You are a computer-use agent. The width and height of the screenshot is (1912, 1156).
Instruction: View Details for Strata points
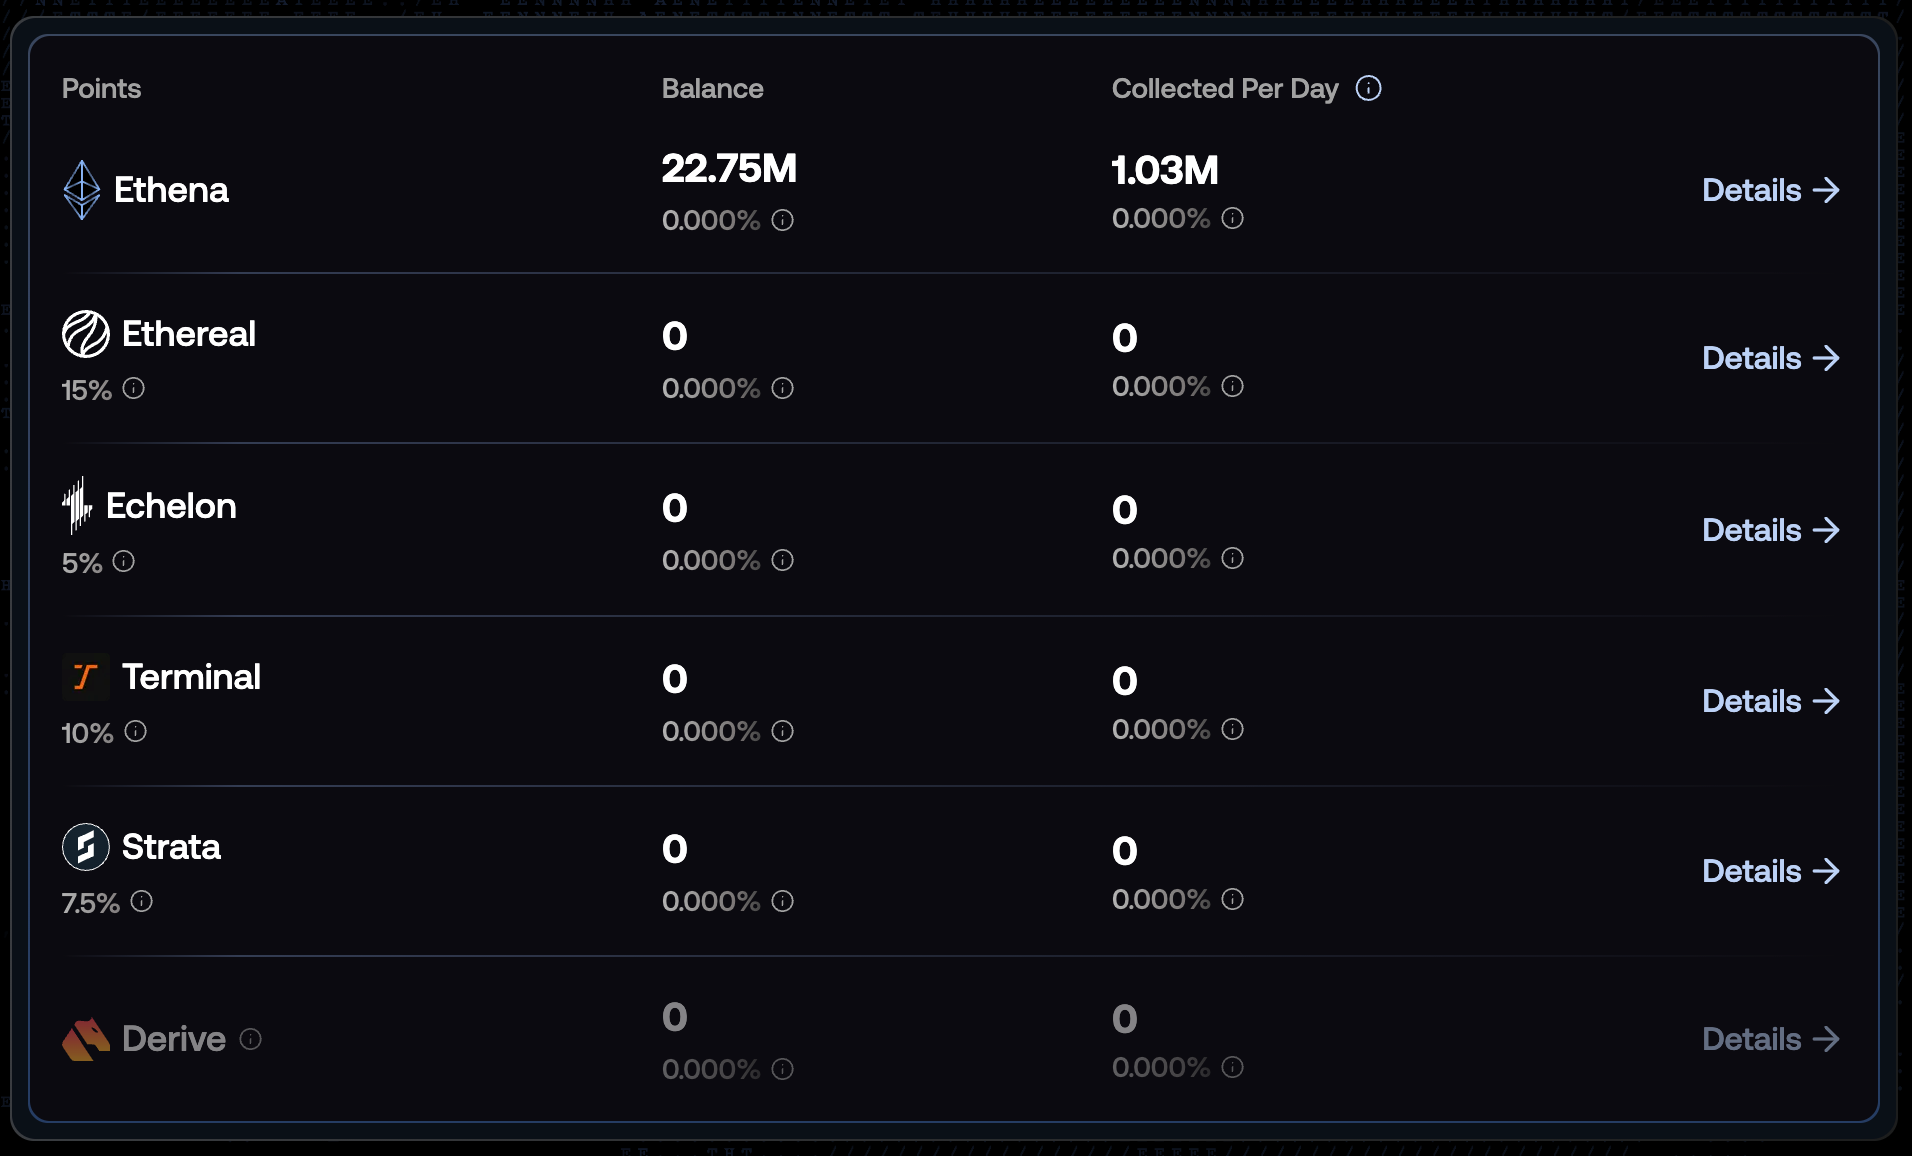coord(1770,871)
